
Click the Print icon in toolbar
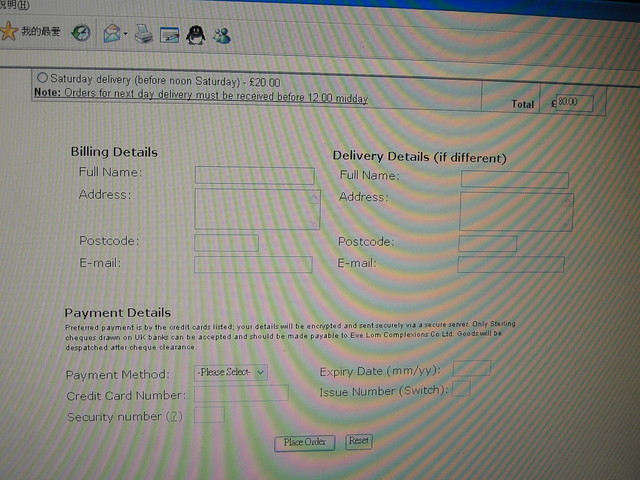(144, 34)
